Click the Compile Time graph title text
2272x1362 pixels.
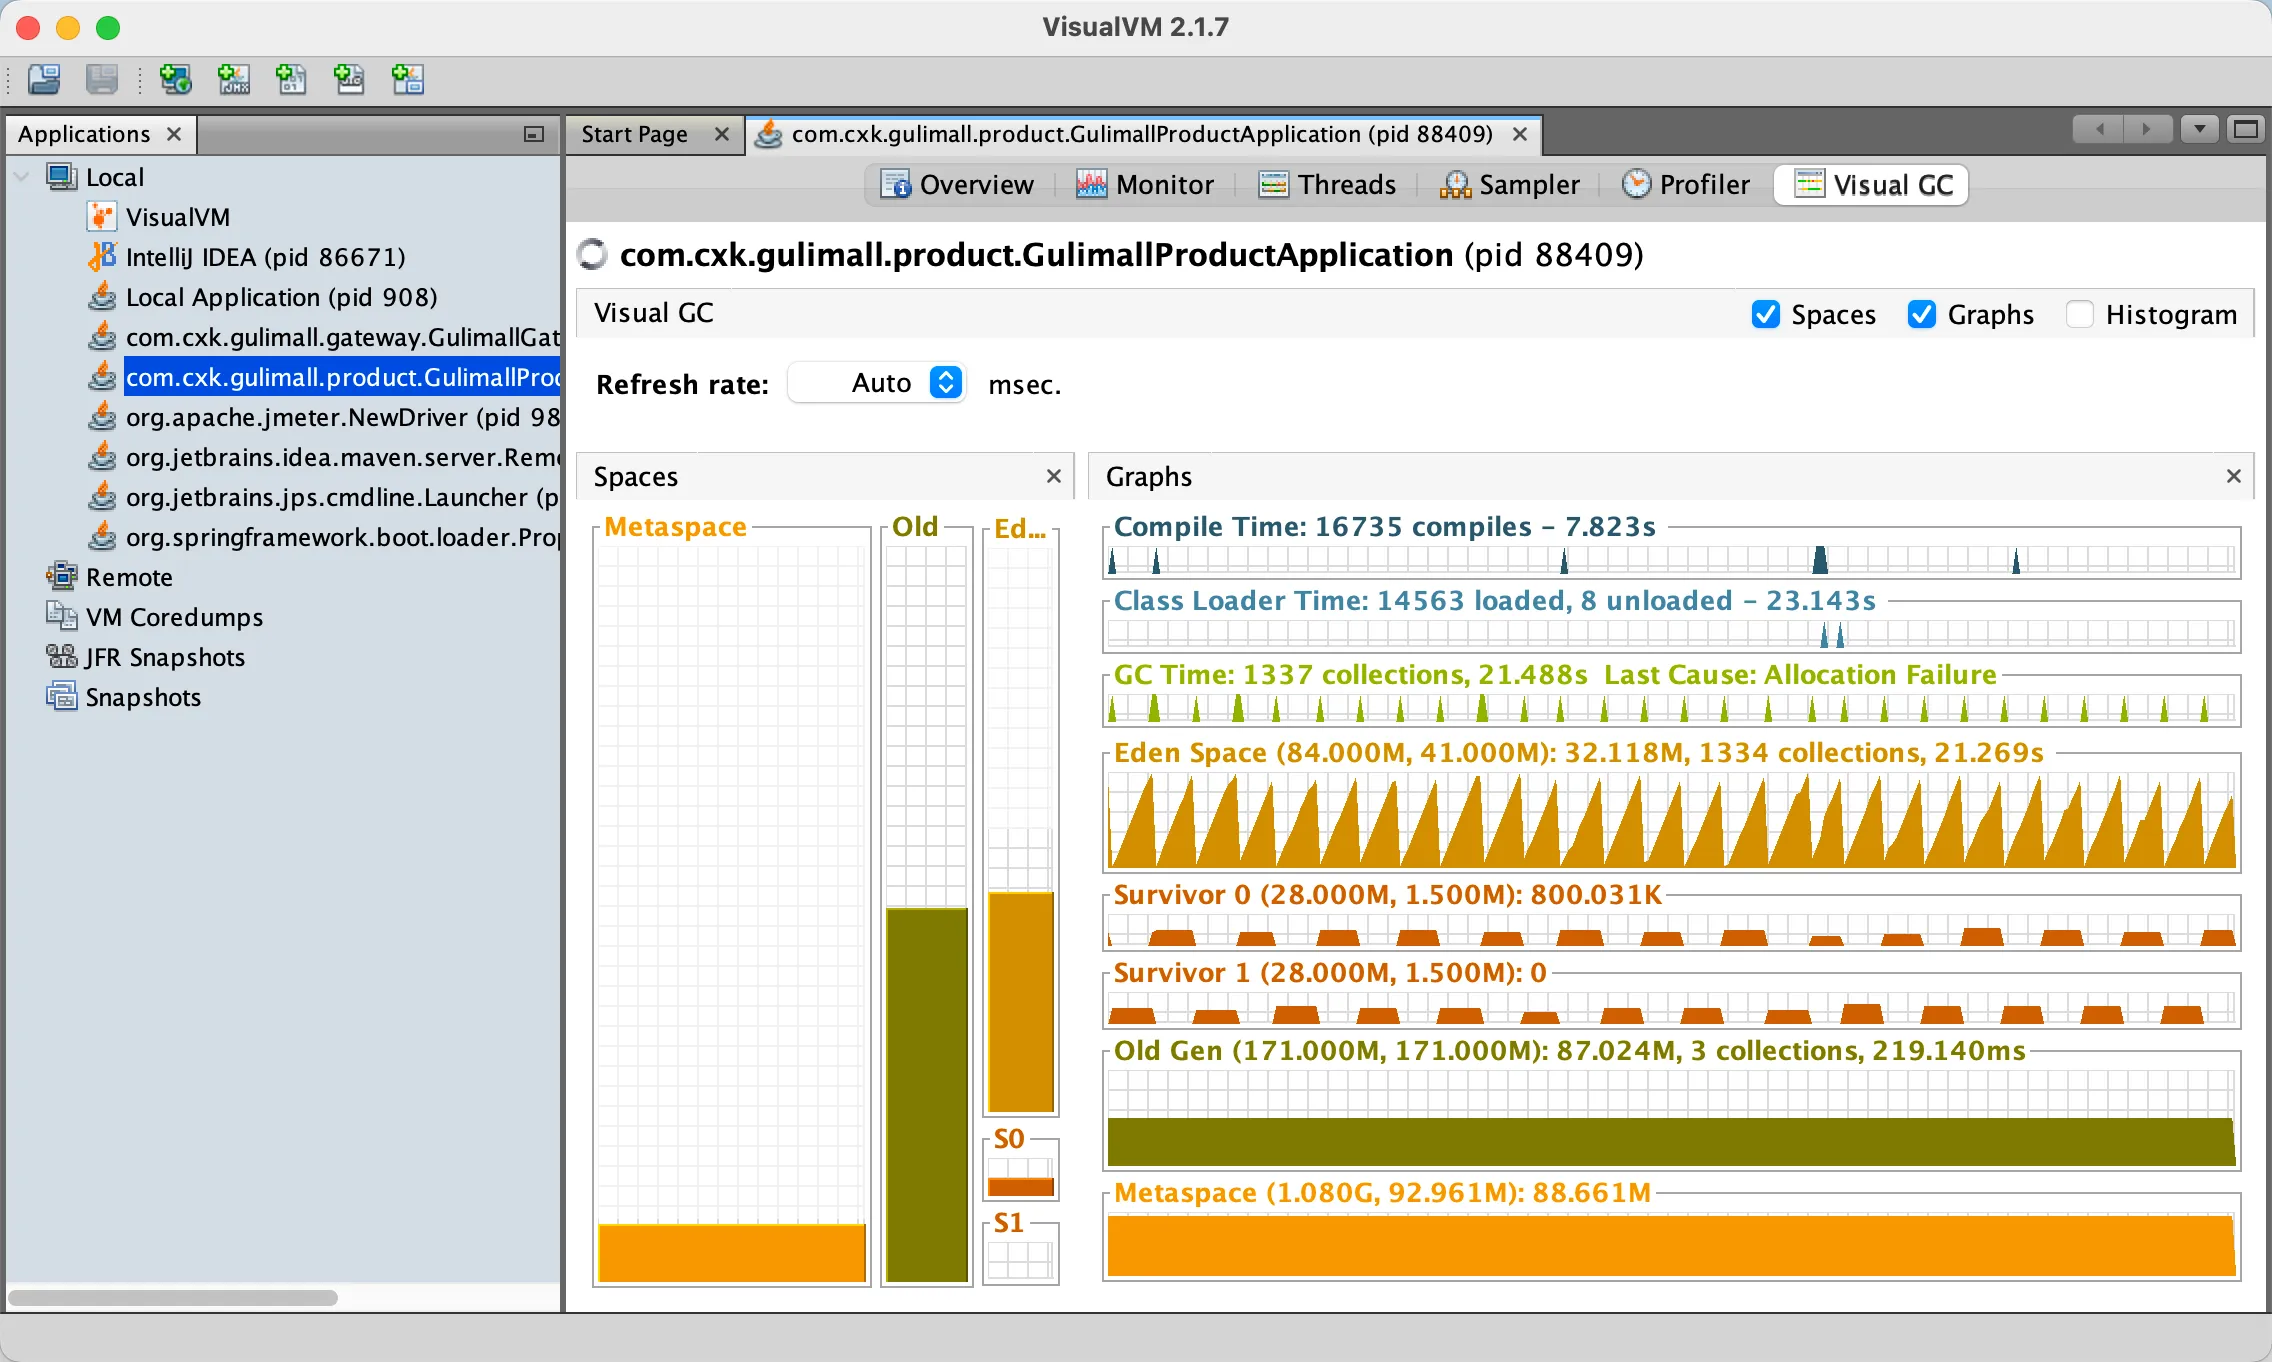(x=1385, y=527)
